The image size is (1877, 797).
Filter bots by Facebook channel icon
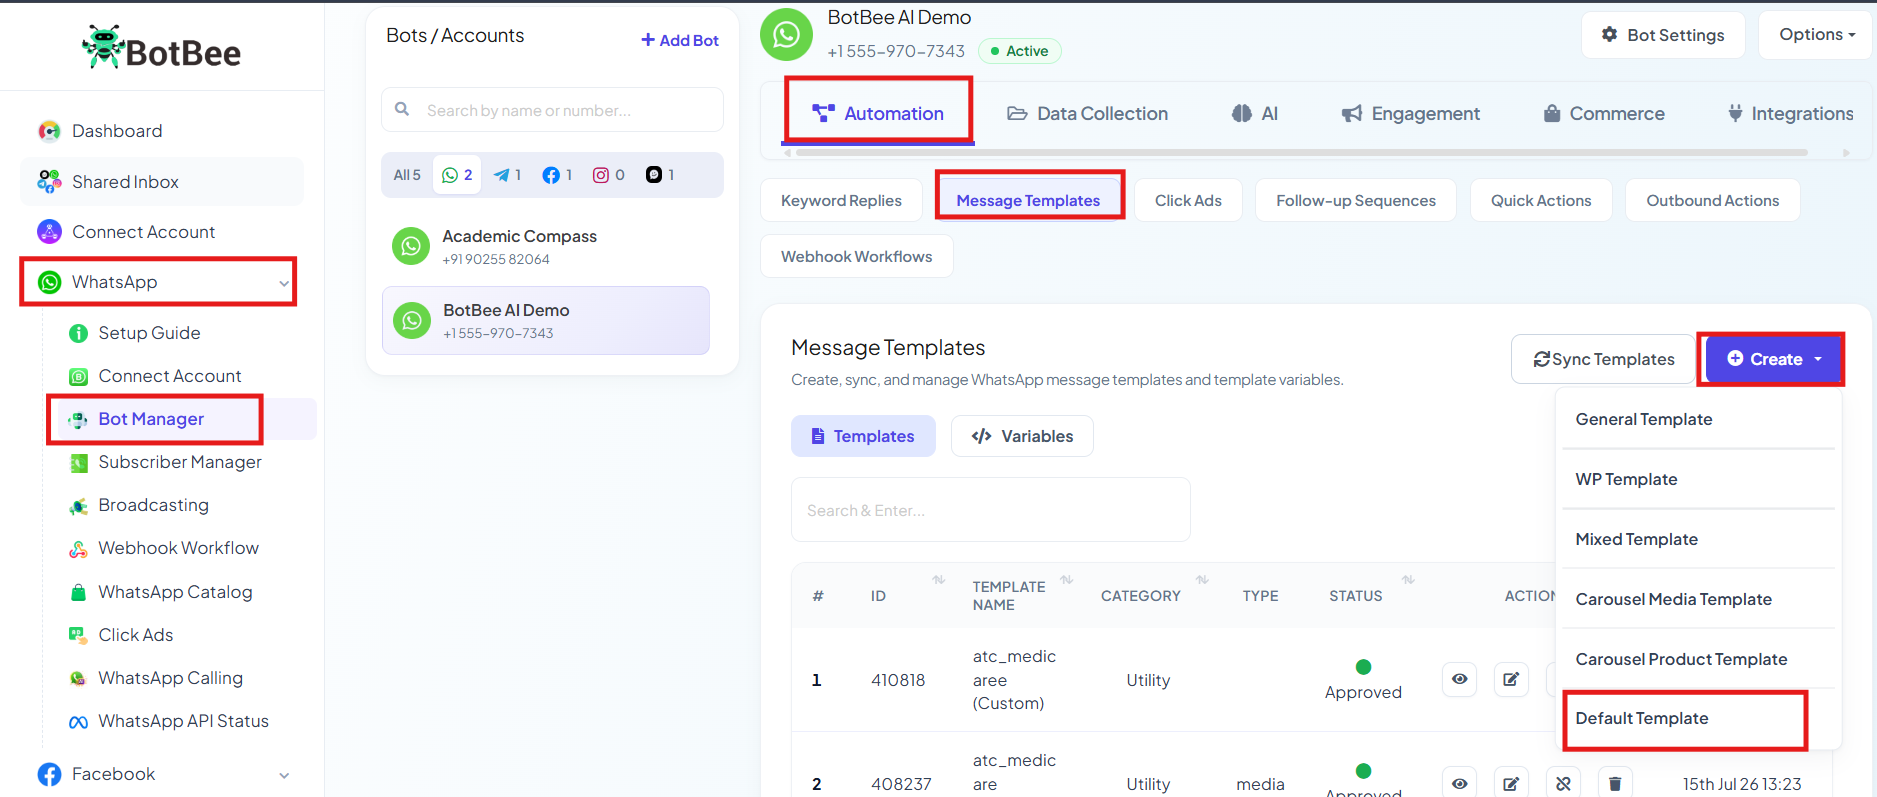tap(557, 175)
